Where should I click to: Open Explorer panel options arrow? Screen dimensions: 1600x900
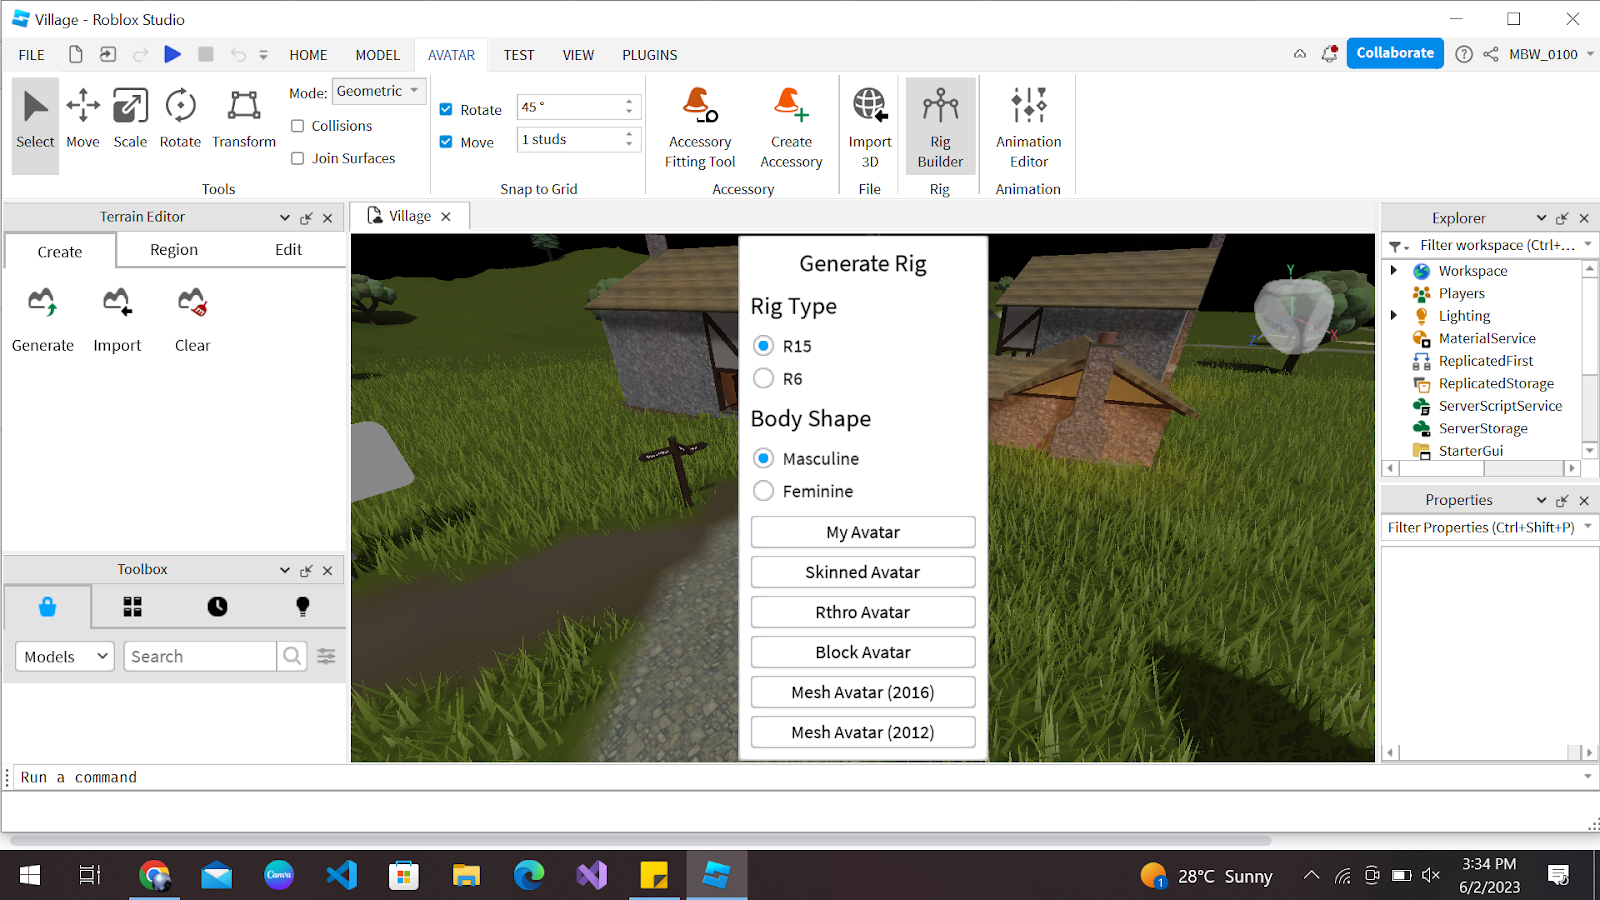tap(1541, 218)
